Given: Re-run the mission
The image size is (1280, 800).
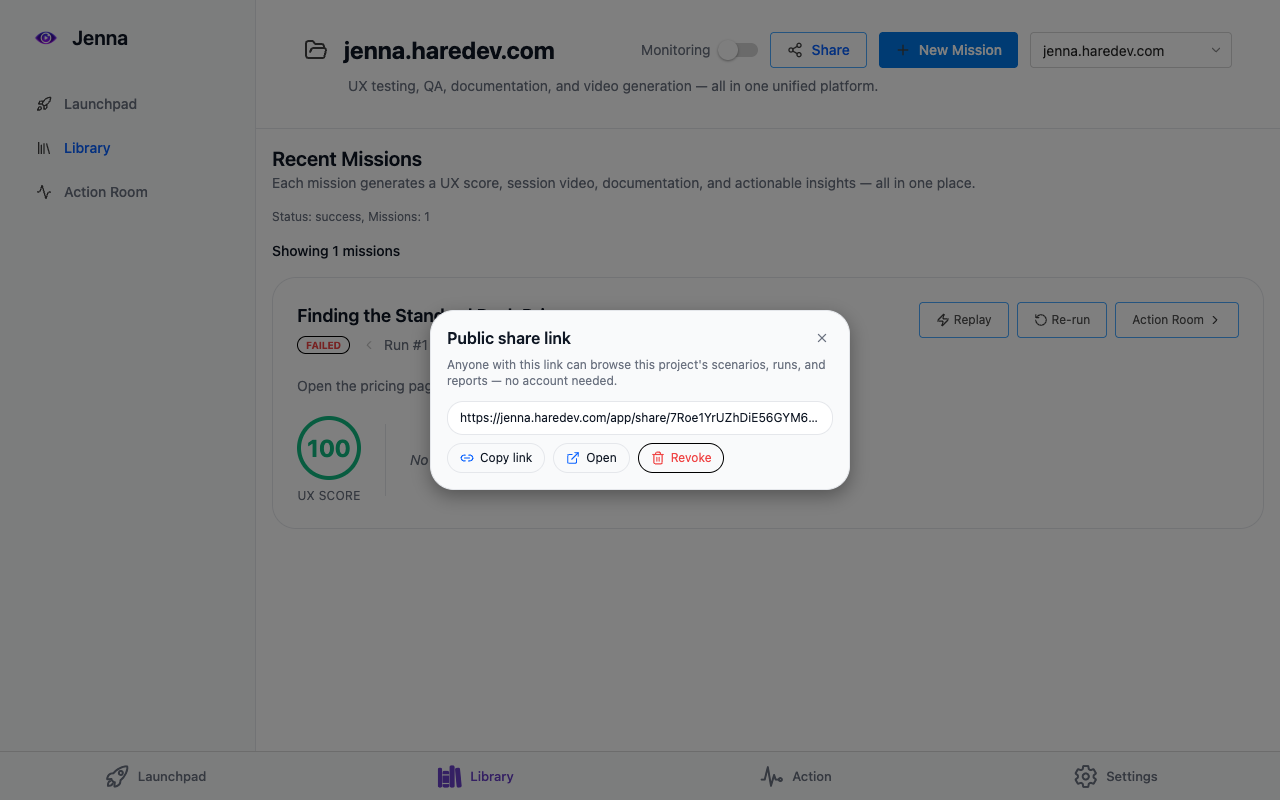Looking at the screenshot, I should coord(1062,320).
